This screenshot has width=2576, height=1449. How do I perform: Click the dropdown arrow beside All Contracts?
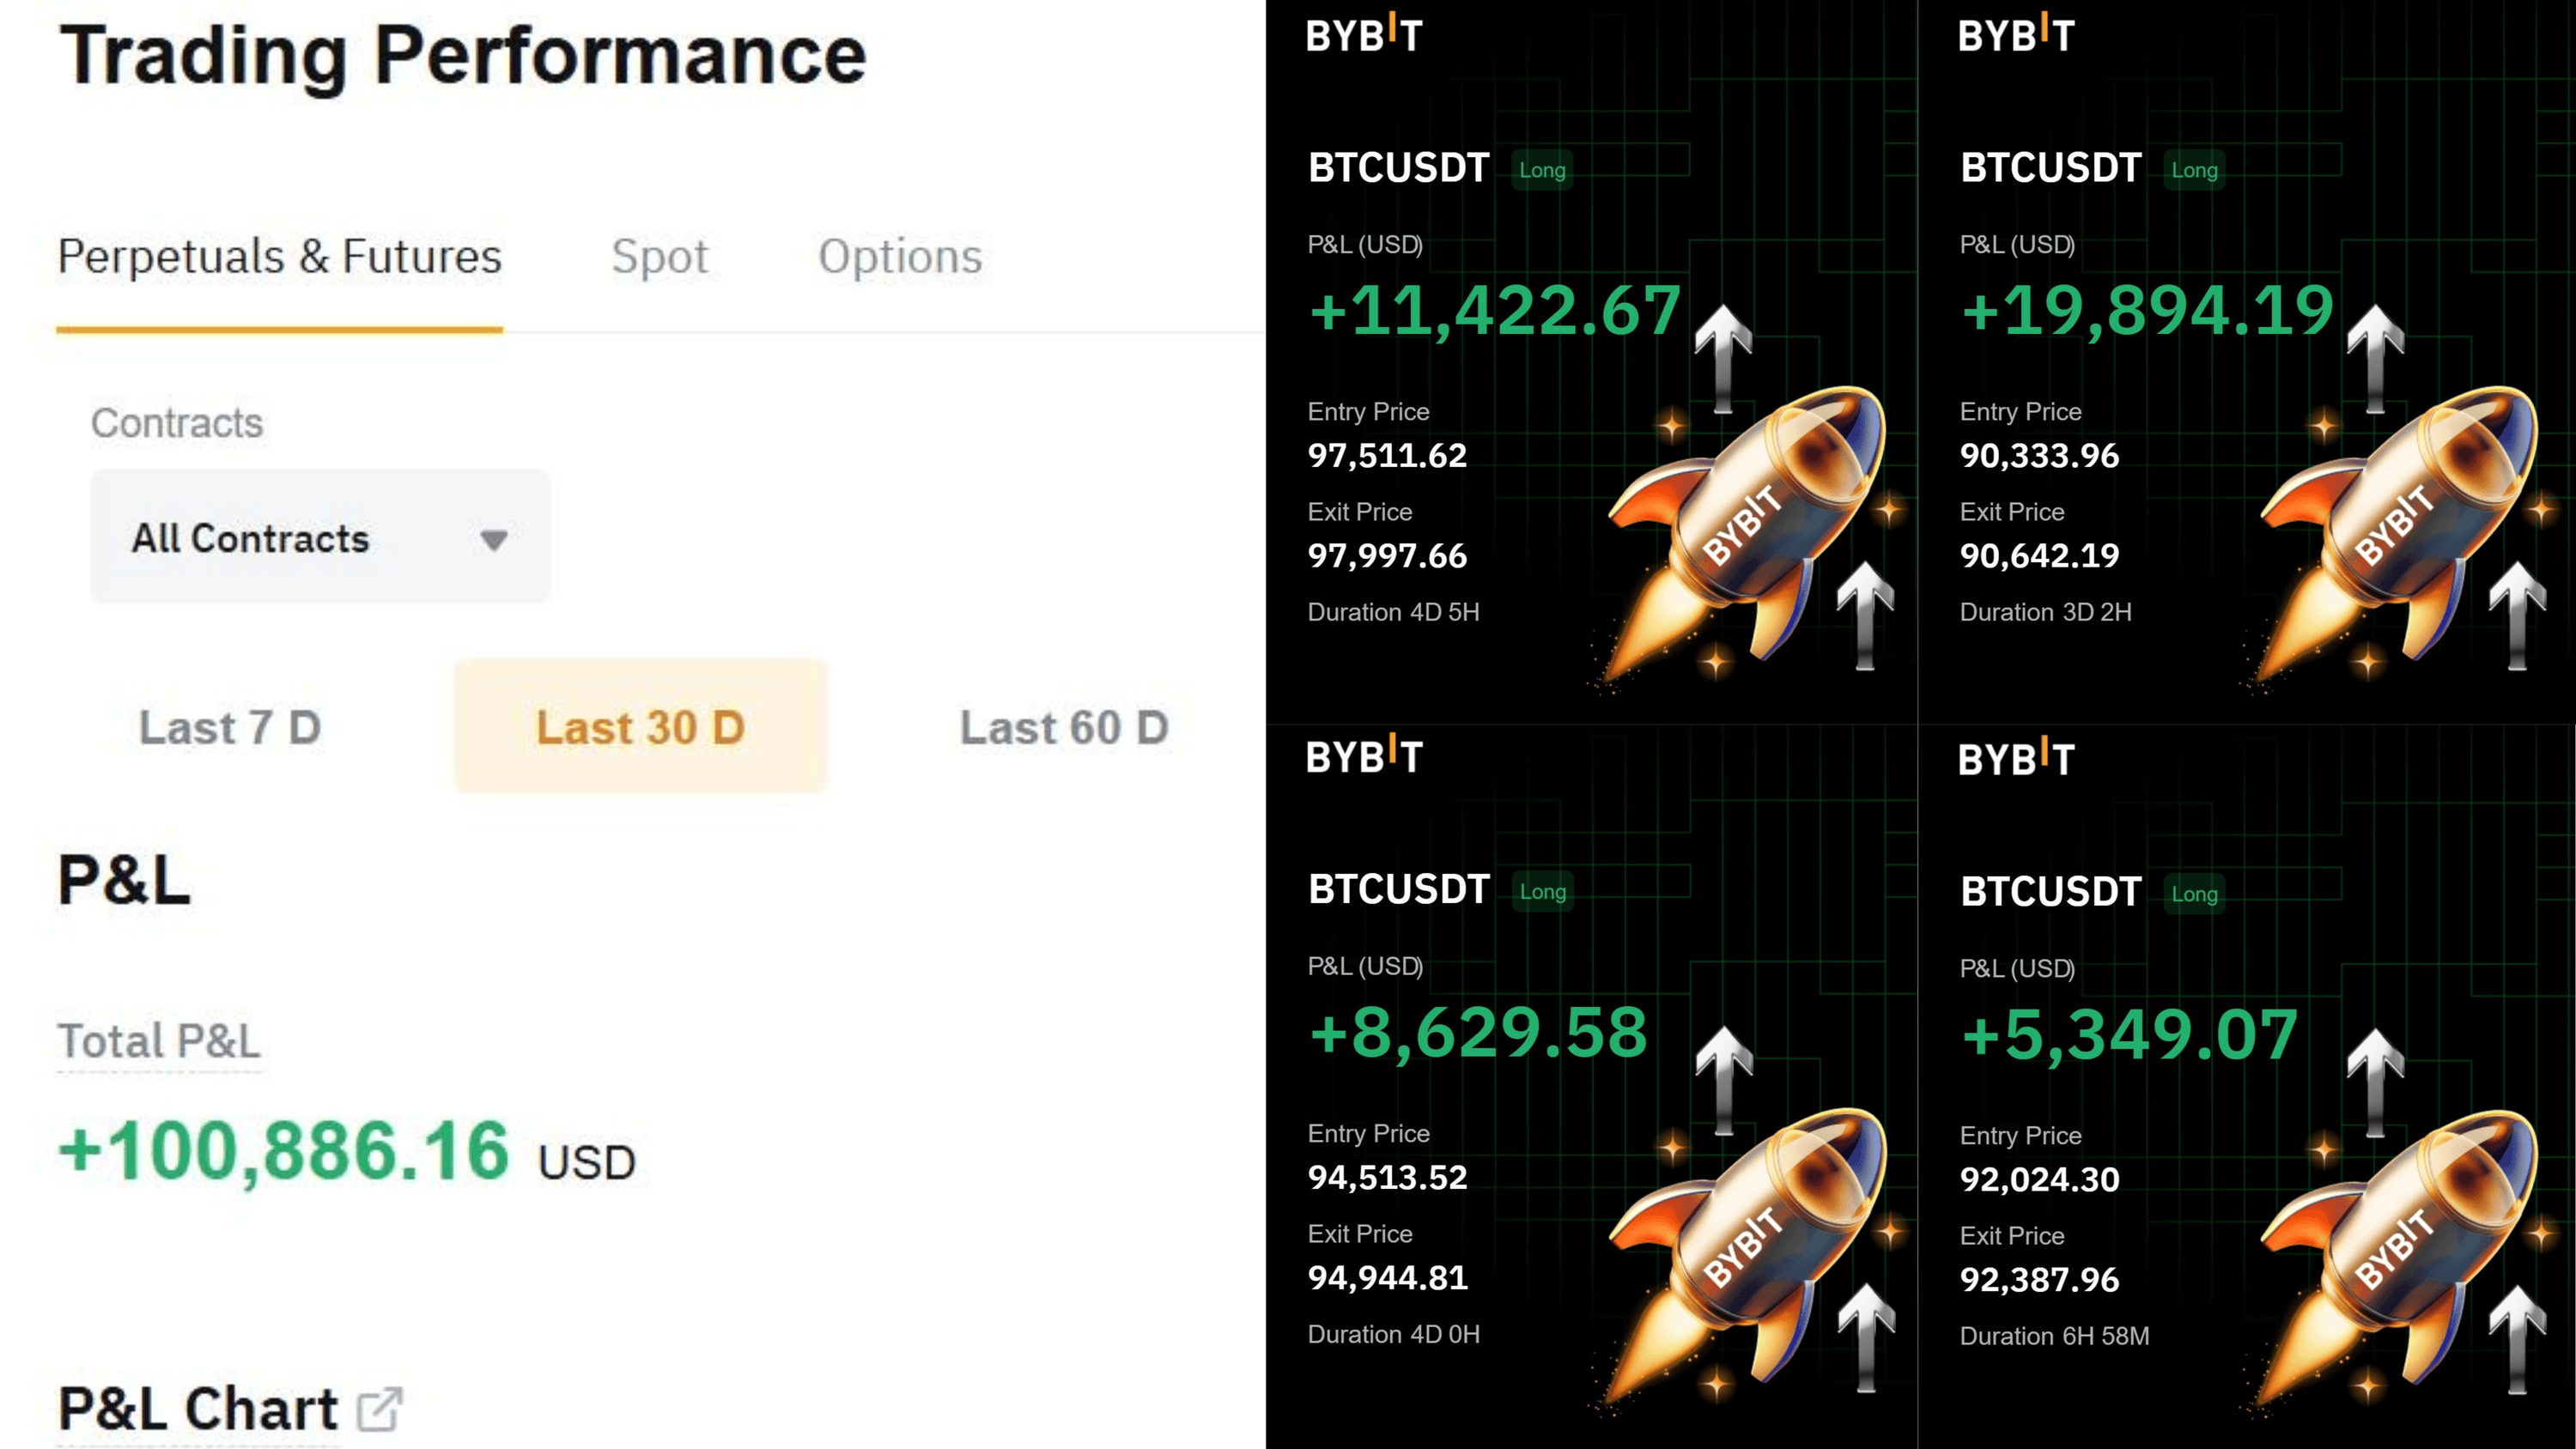(x=493, y=540)
